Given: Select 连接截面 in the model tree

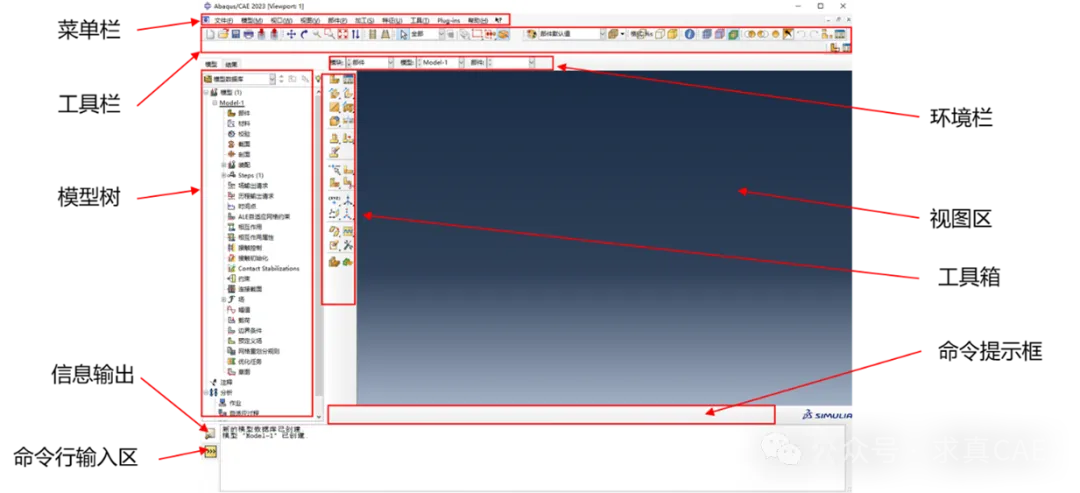Looking at the screenshot, I should [249, 289].
